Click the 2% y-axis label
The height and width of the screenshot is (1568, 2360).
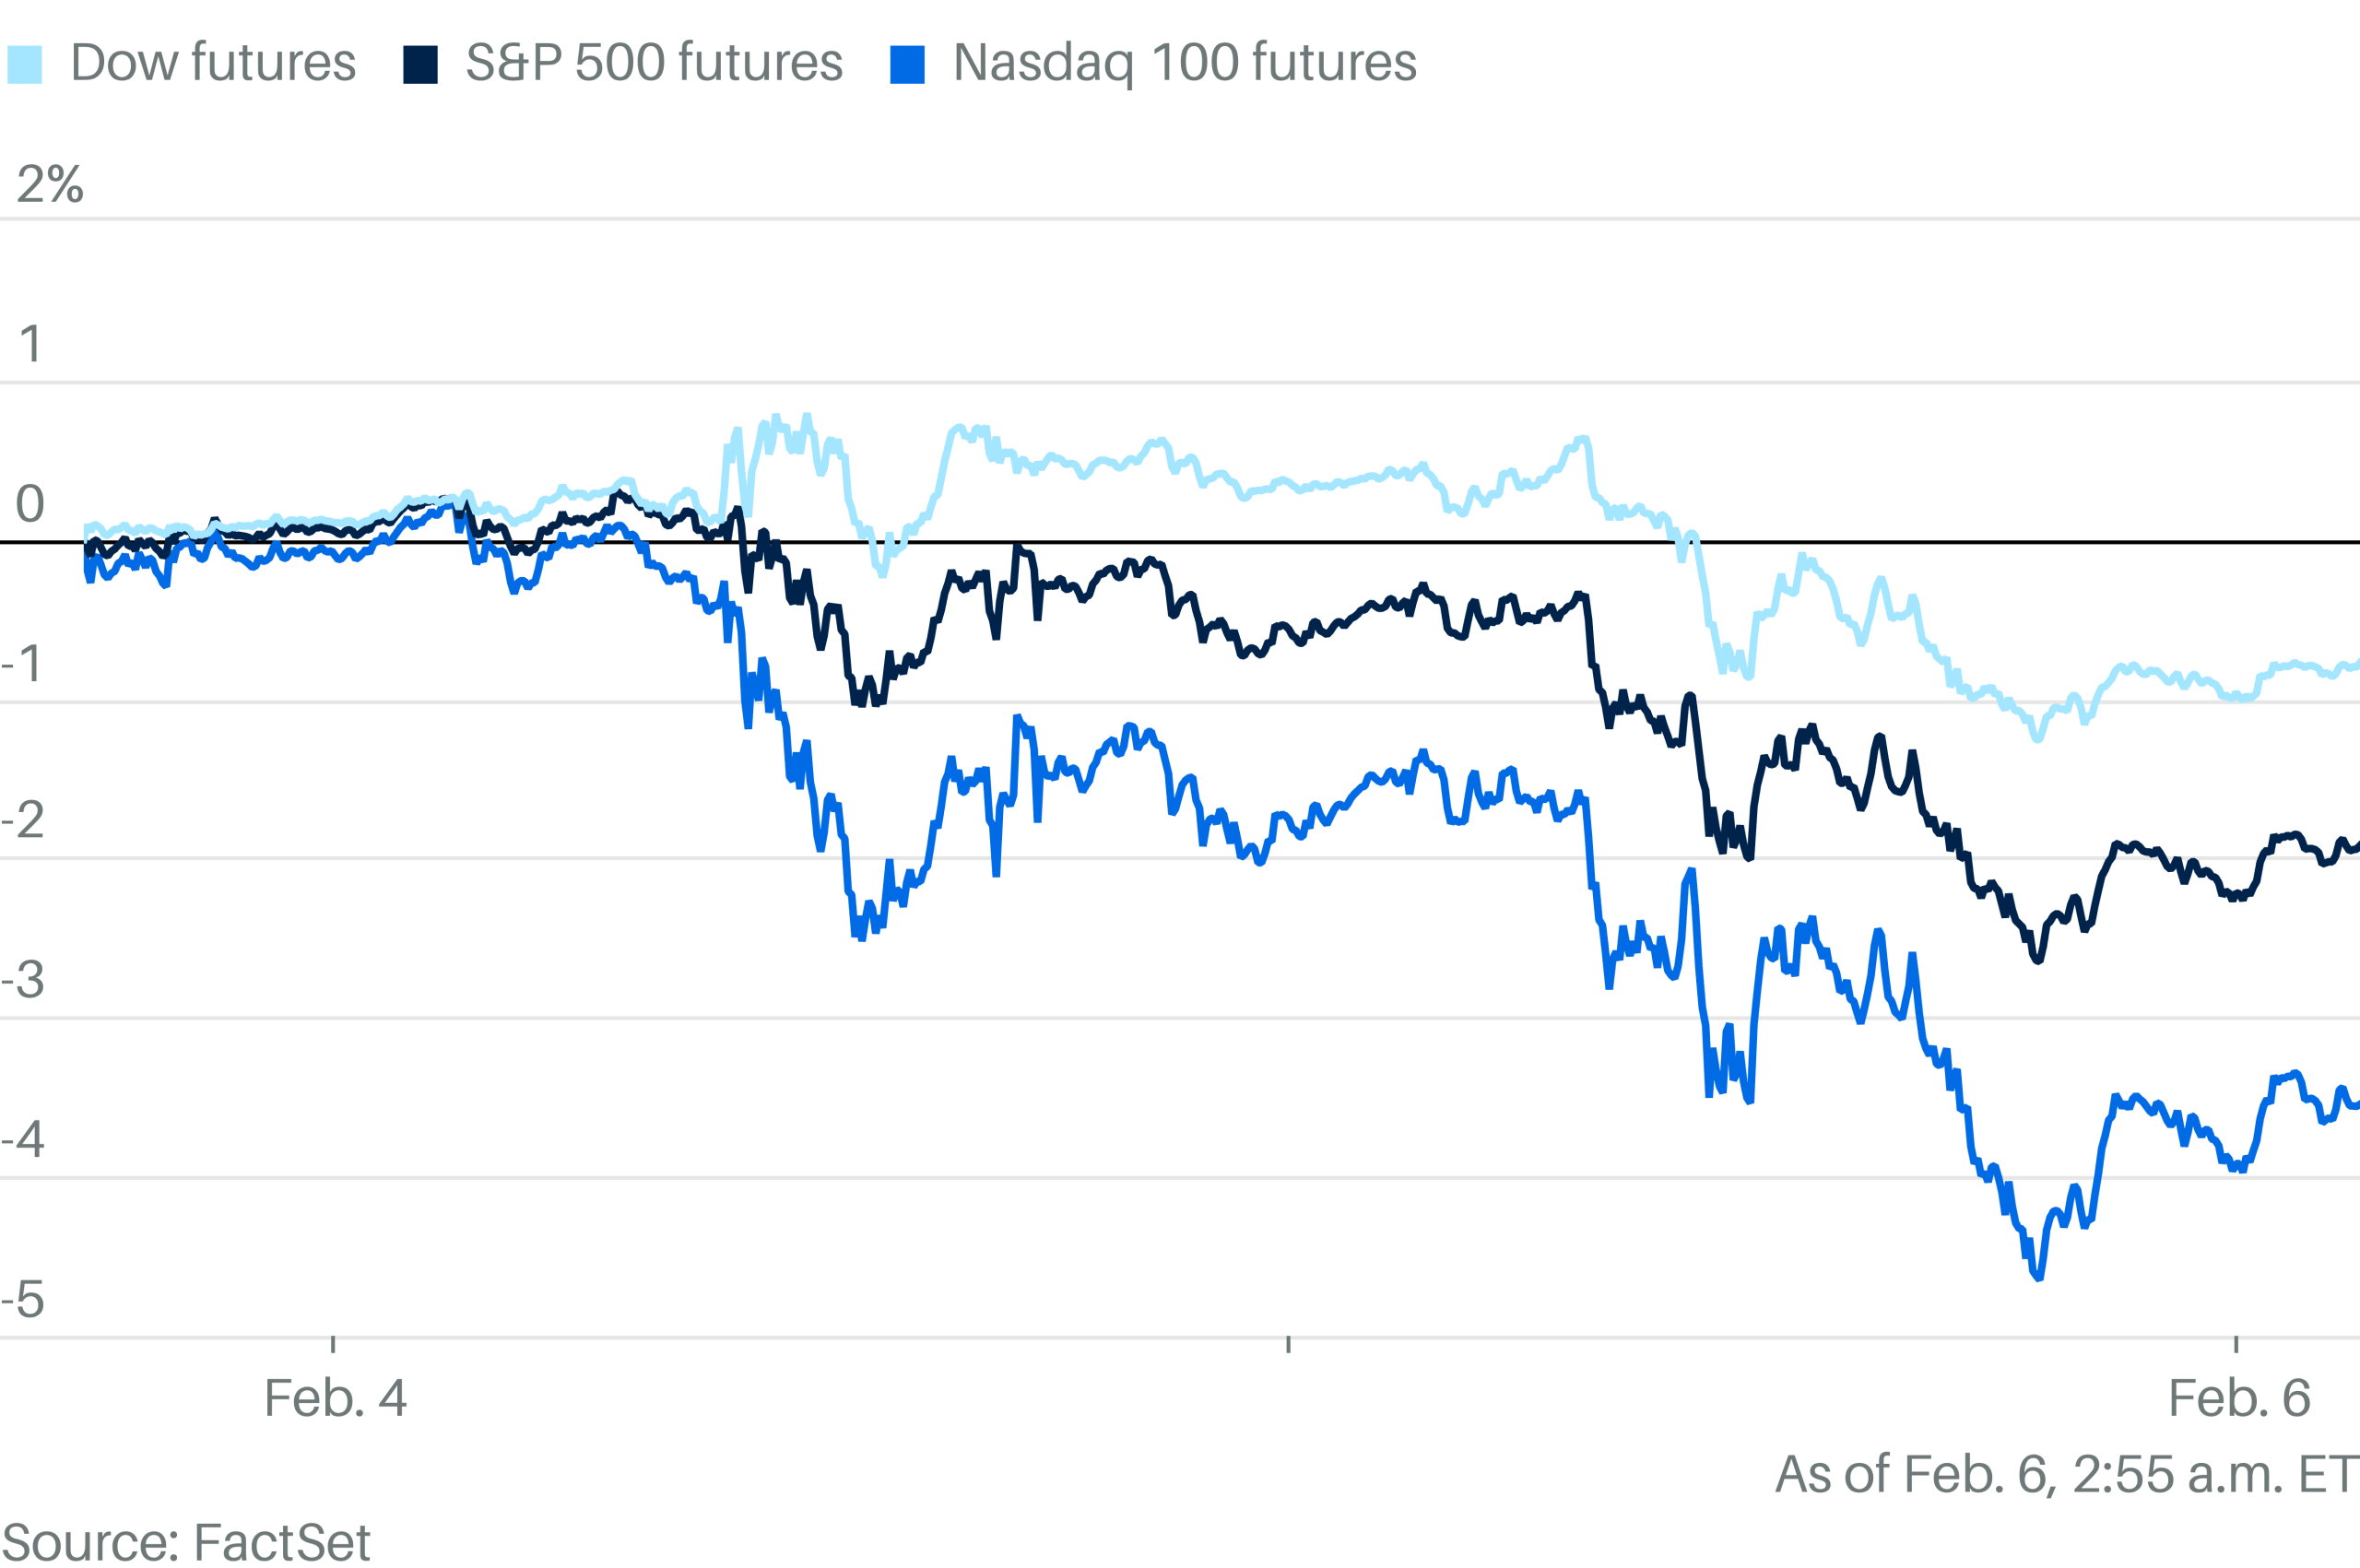[50, 184]
